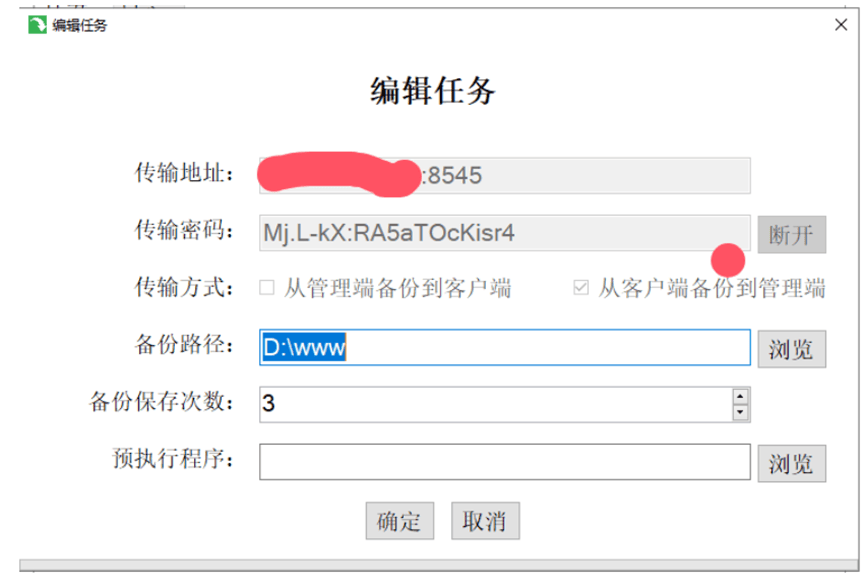Screen dimensions: 865x578
Task: Check the 从管理端备份到客户端 checkbox
Action: coord(267,288)
